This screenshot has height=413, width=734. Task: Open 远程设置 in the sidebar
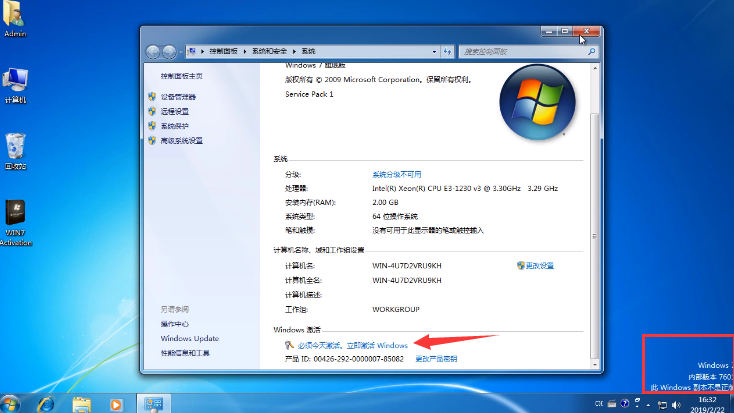tap(175, 111)
